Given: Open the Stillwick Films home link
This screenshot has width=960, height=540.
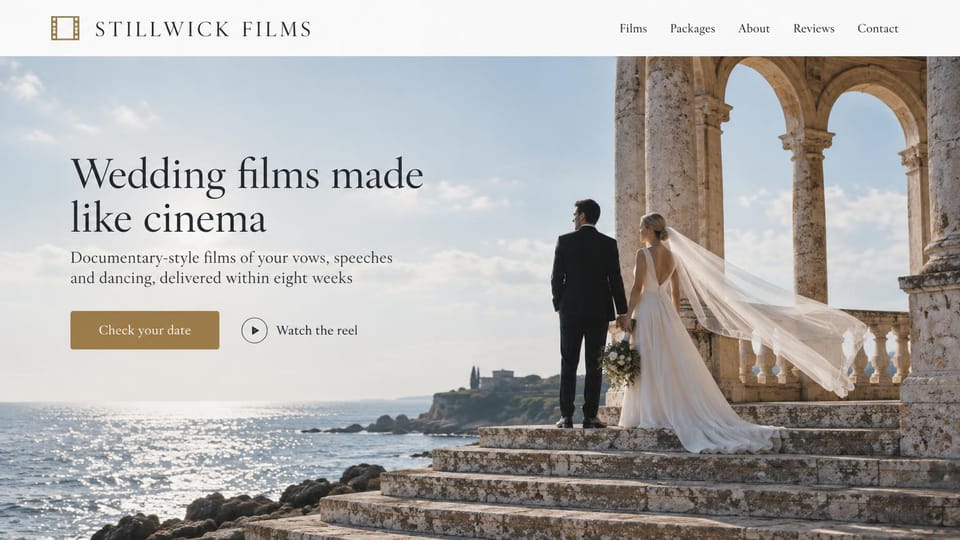Looking at the screenshot, I should 203,29.
